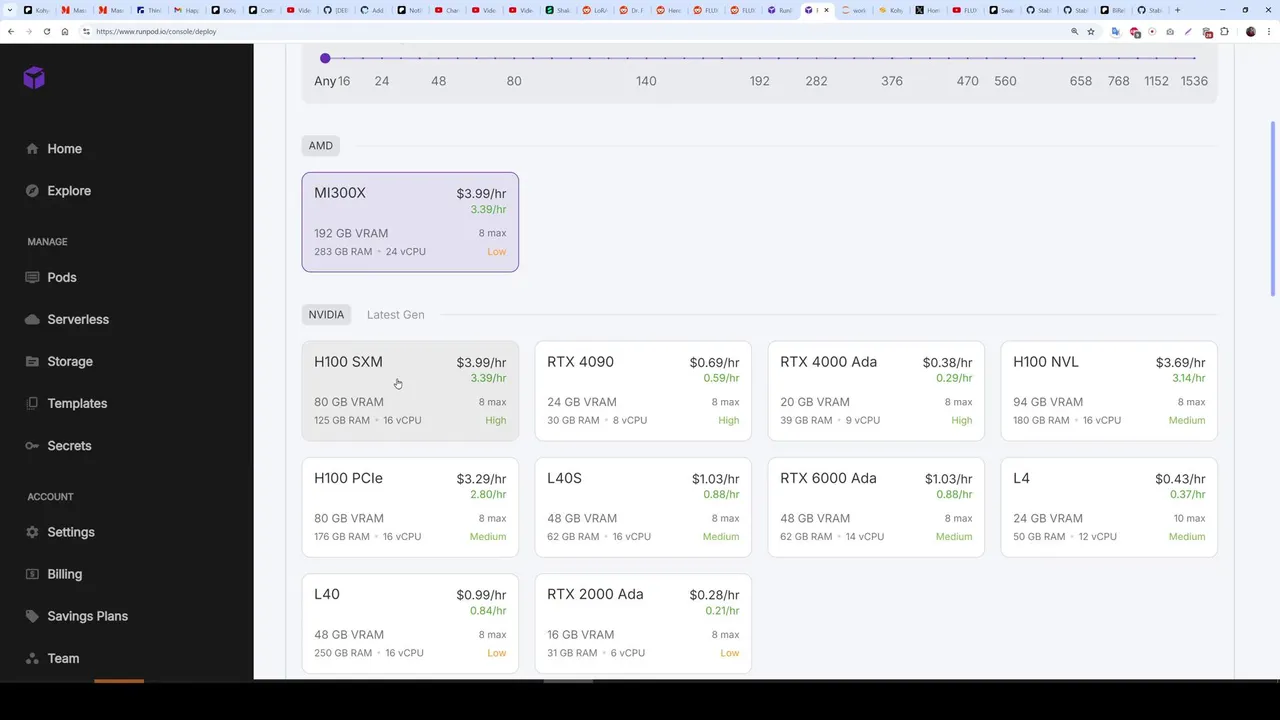Open the tab search dropdown arrow
Viewport: 1280px width, 720px height.
pos(9,10)
